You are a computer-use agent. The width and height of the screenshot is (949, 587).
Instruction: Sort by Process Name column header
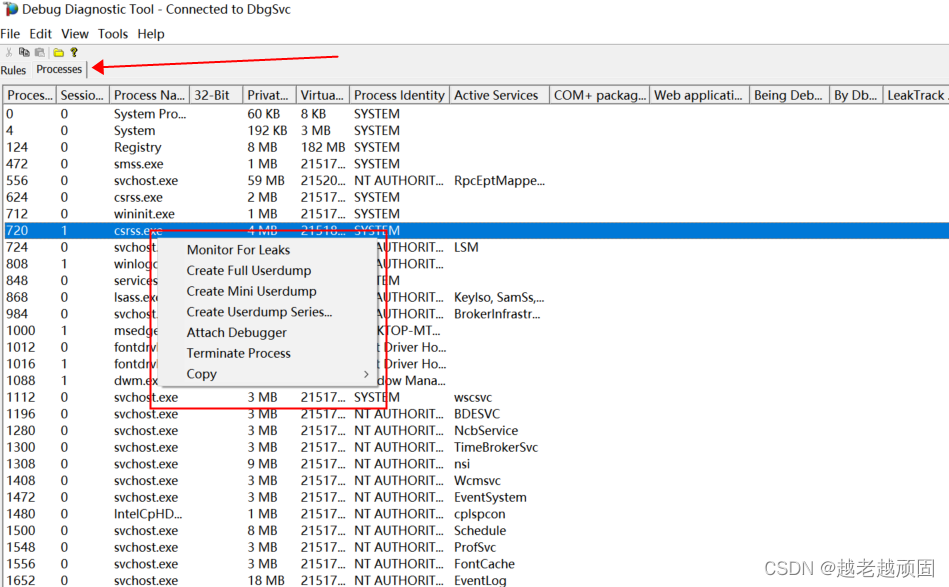pos(149,95)
